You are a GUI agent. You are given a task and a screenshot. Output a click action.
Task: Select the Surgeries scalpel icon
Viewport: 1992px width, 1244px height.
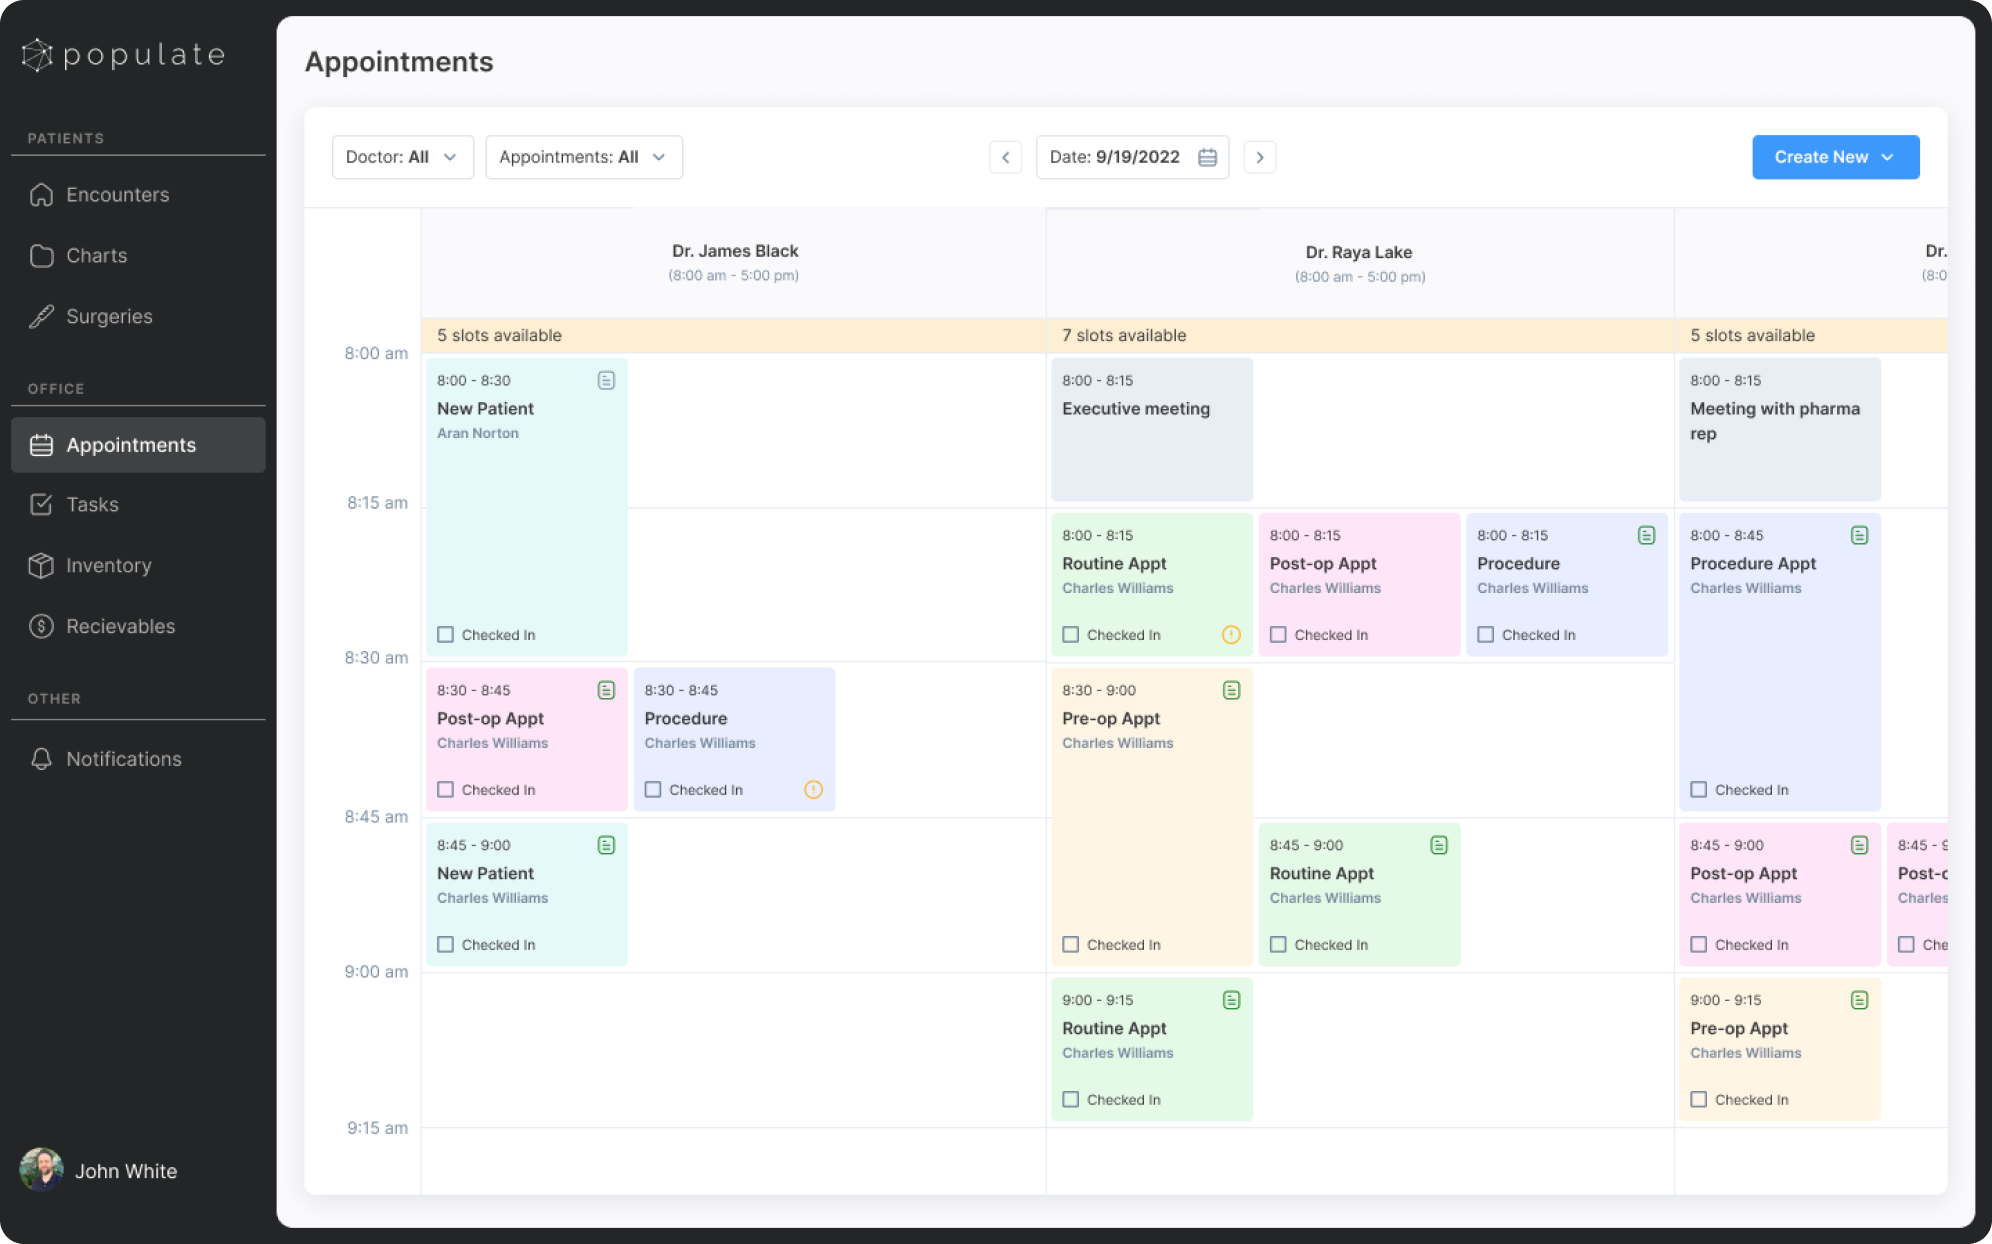(x=42, y=316)
